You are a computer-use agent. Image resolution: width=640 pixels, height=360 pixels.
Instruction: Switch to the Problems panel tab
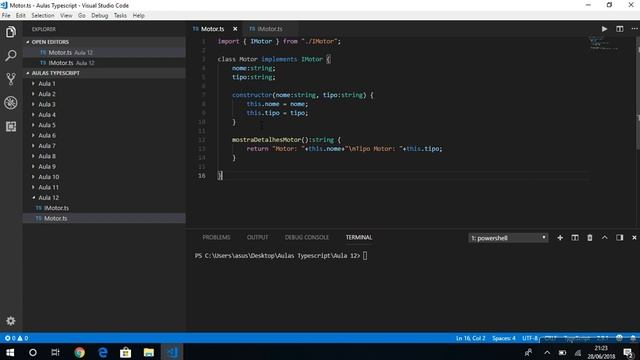coord(216,237)
